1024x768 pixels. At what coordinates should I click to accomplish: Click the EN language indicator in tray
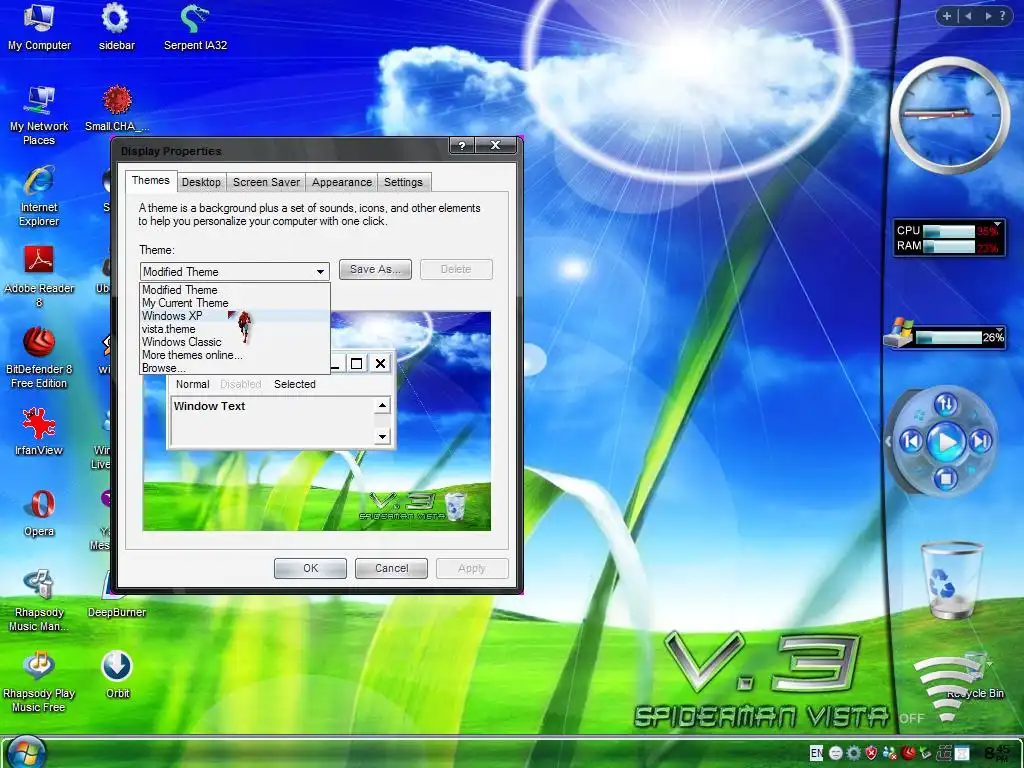tap(816, 753)
